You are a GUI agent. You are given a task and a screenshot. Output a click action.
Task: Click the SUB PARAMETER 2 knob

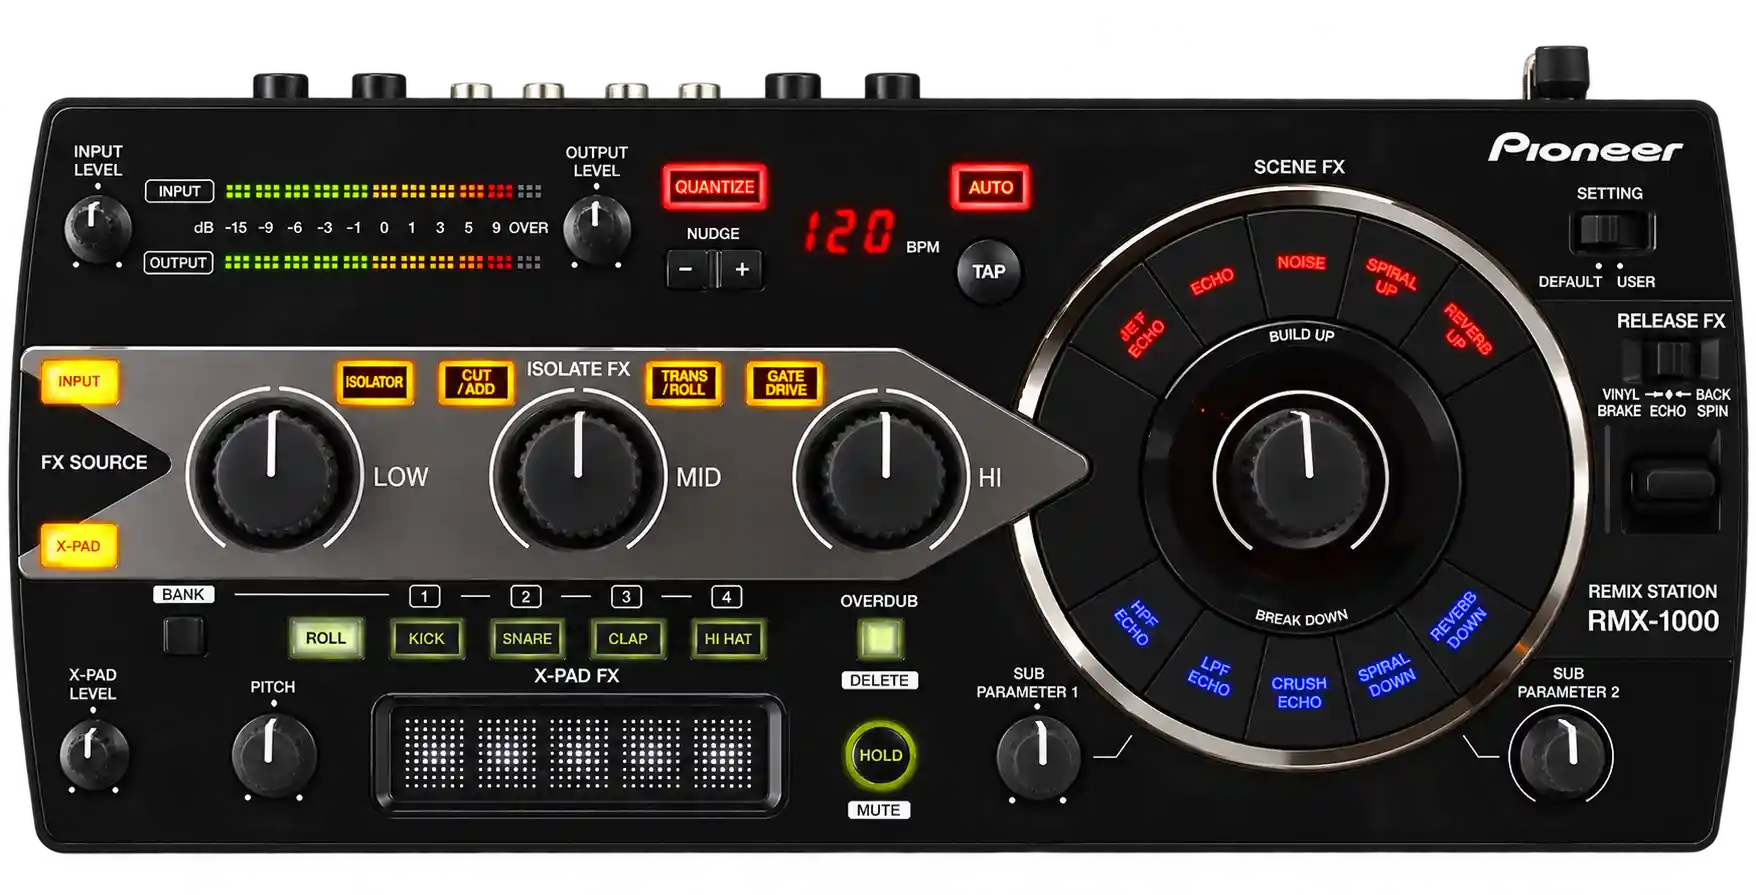click(x=1560, y=755)
